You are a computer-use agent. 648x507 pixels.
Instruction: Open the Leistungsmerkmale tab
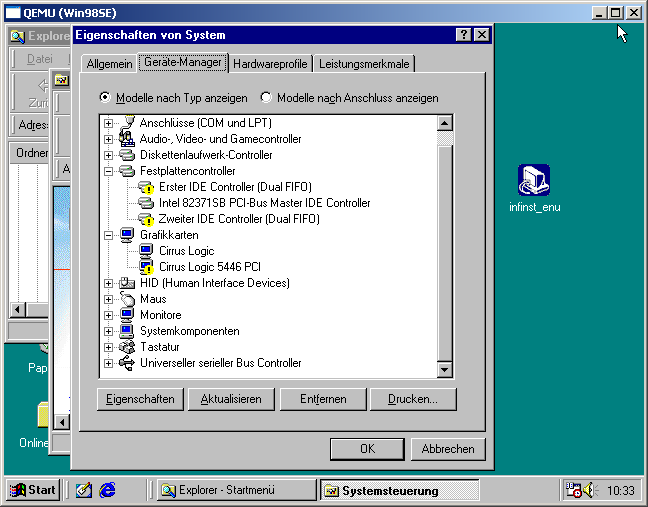364,64
